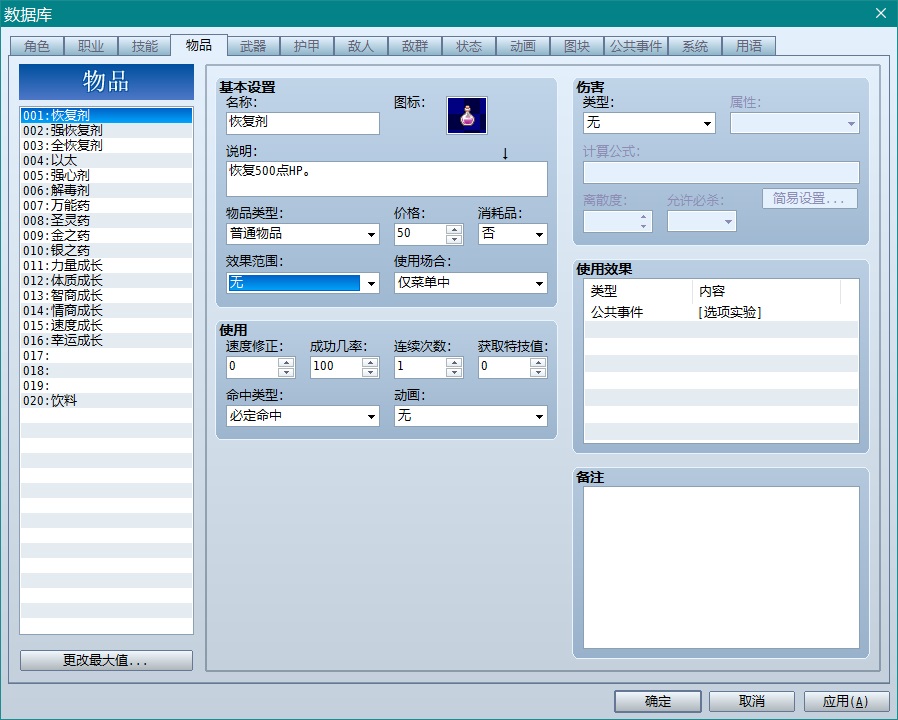
Task: Click the potion icon image for 恢复剂
Action: pos(467,115)
